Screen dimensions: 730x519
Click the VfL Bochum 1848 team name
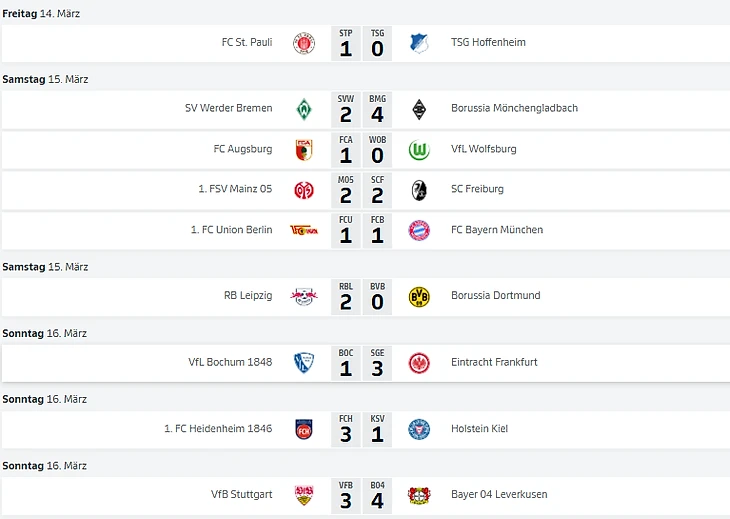pos(230,362)
